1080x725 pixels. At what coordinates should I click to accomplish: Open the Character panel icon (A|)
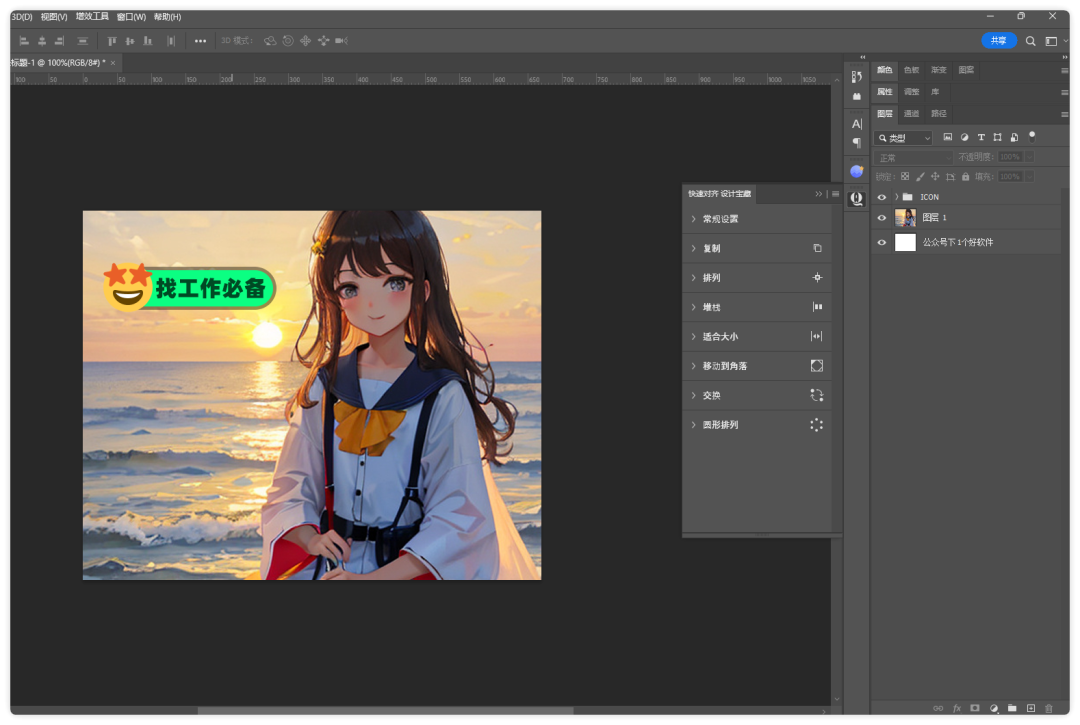click(856, 124)
